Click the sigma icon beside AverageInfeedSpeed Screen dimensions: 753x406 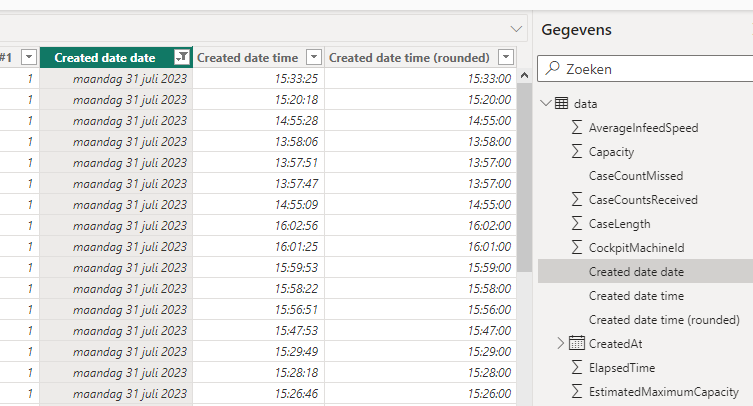577,127
